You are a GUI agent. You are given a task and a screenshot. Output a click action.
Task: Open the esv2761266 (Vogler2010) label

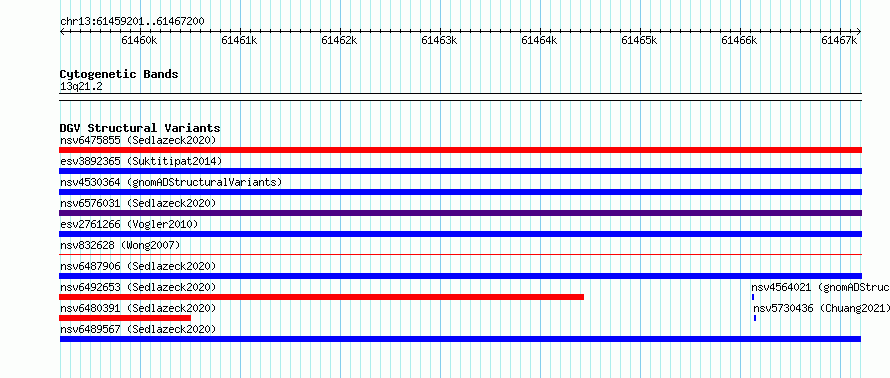[129, 224]
